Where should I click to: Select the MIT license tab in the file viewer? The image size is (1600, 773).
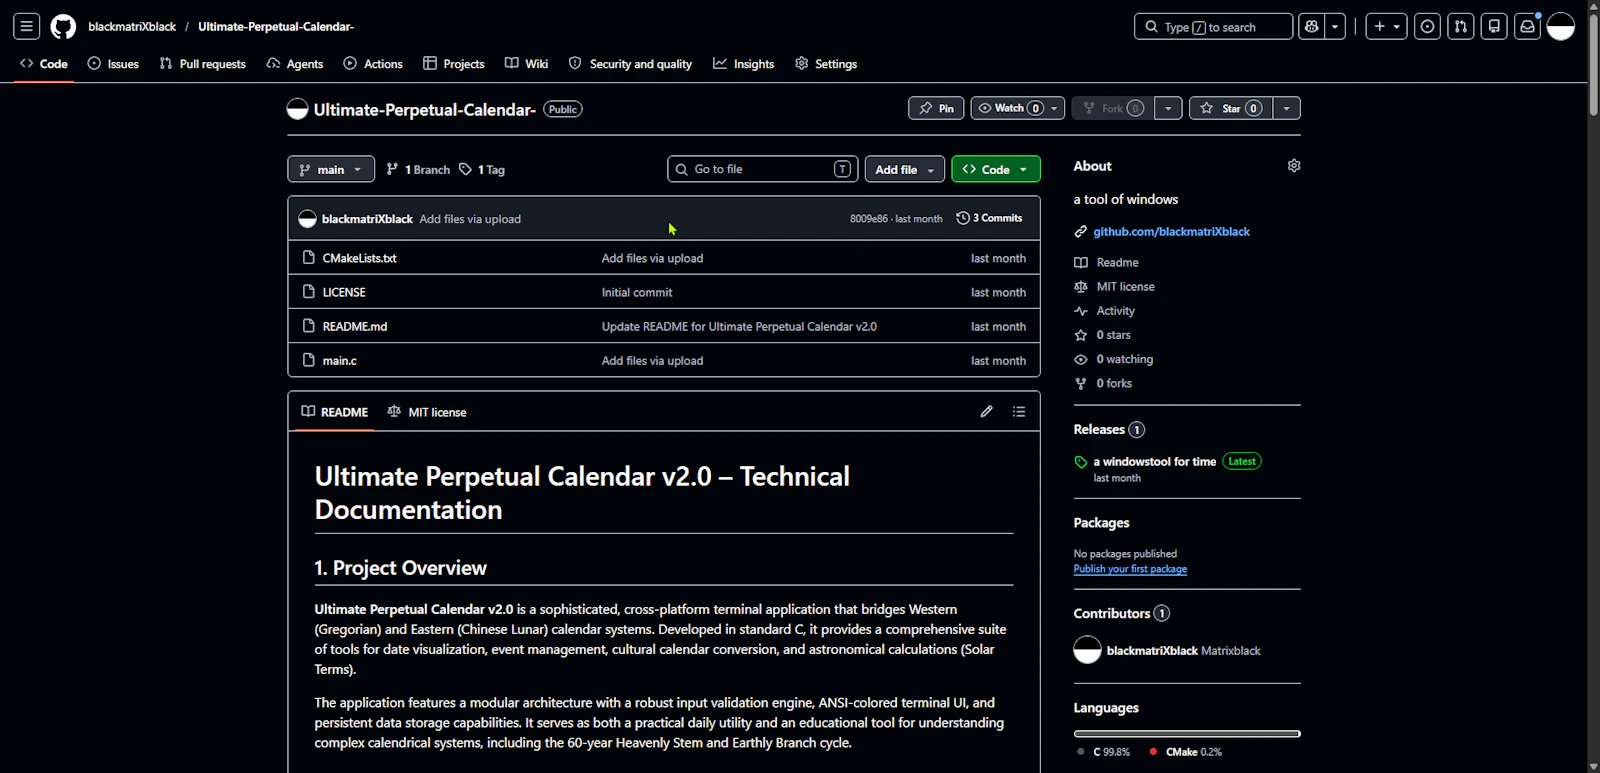click(427, 412)
